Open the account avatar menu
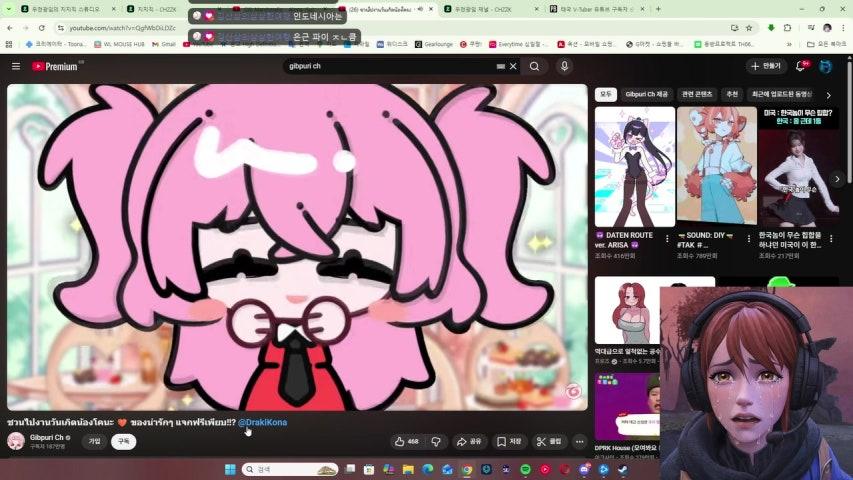The width and height of the screenshot is (853, 480). [x=825, y=66]
